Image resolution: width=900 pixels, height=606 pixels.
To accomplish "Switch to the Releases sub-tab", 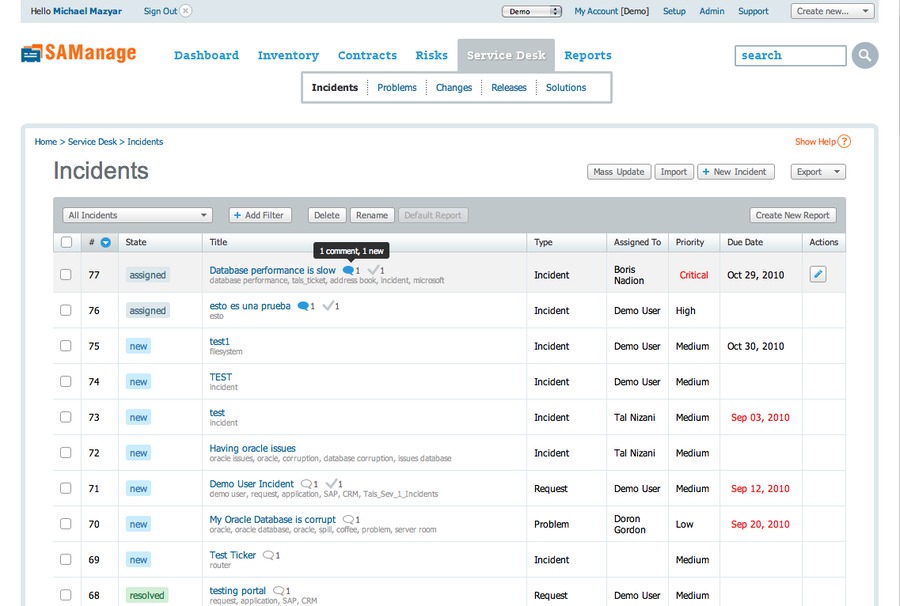I will tap(509, 87).
